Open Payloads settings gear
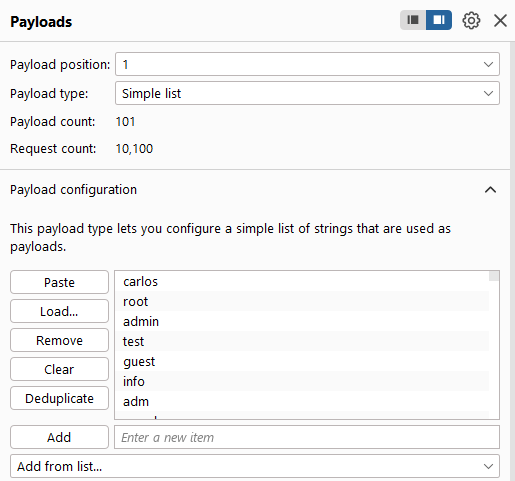The width and height of the screenshot is (515, 481). [471, 21]
